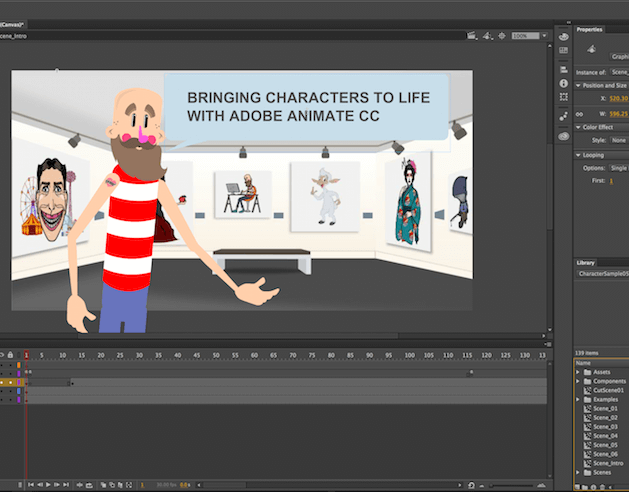Click Modify Markers icon in timeline
The width and height of the screenshot is (629, 492).
tap(129, 485)
